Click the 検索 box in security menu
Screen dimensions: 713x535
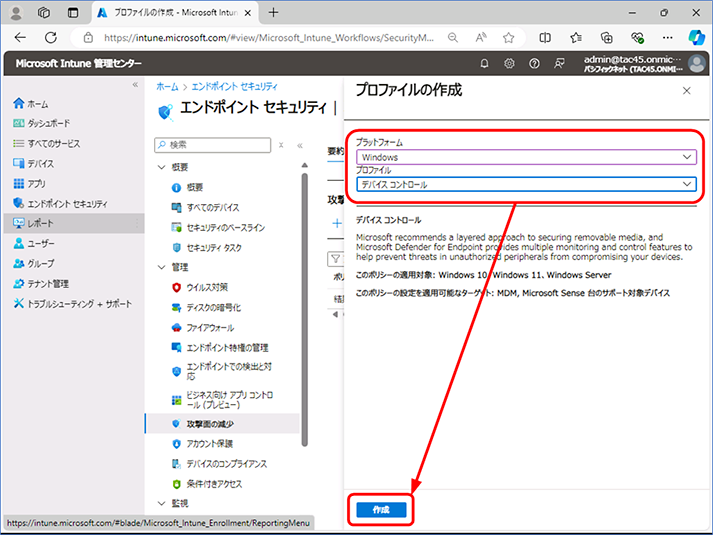coord(213,145)
